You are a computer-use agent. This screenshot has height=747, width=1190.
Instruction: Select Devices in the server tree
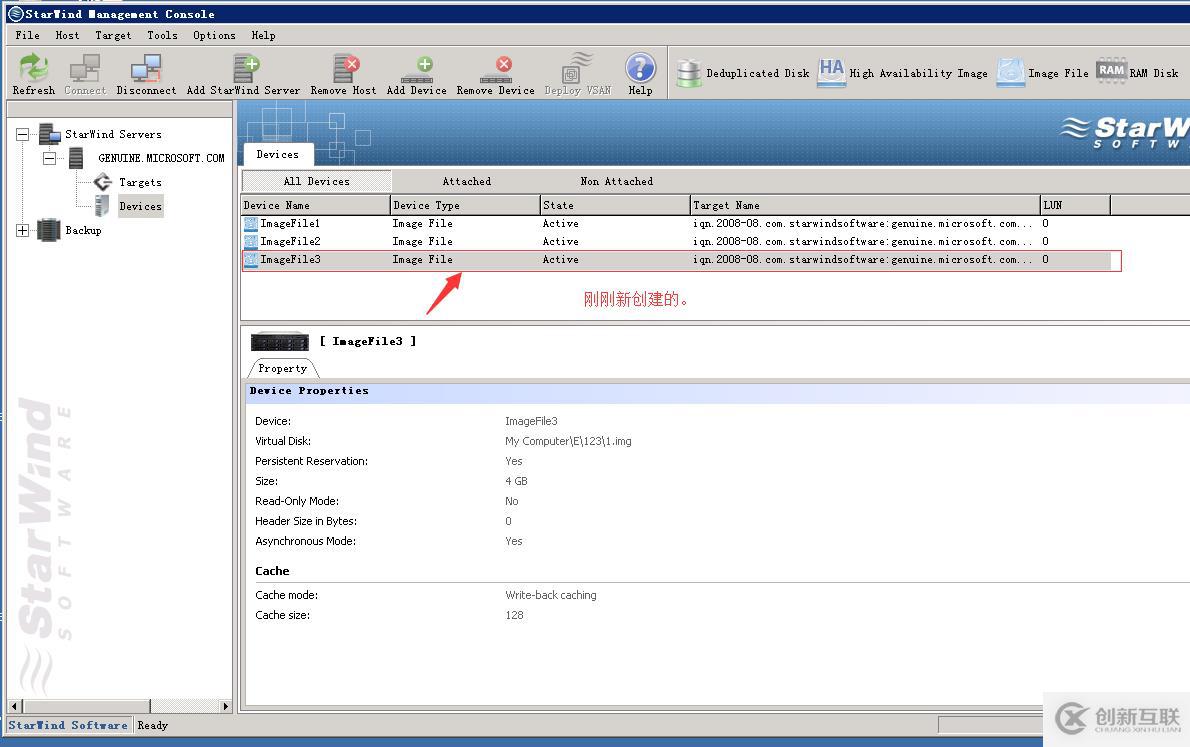140,206
